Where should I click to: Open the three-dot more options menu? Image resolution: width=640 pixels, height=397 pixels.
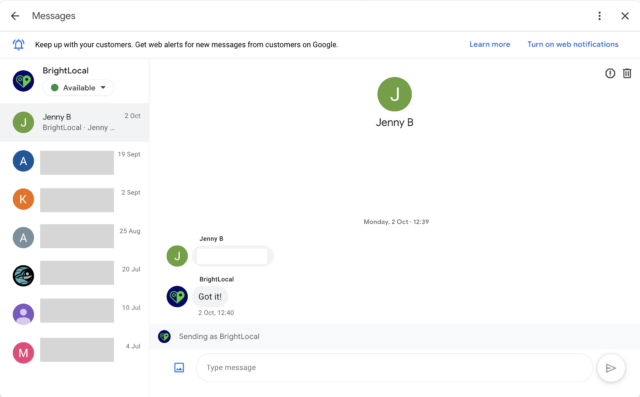pos(599,16)
